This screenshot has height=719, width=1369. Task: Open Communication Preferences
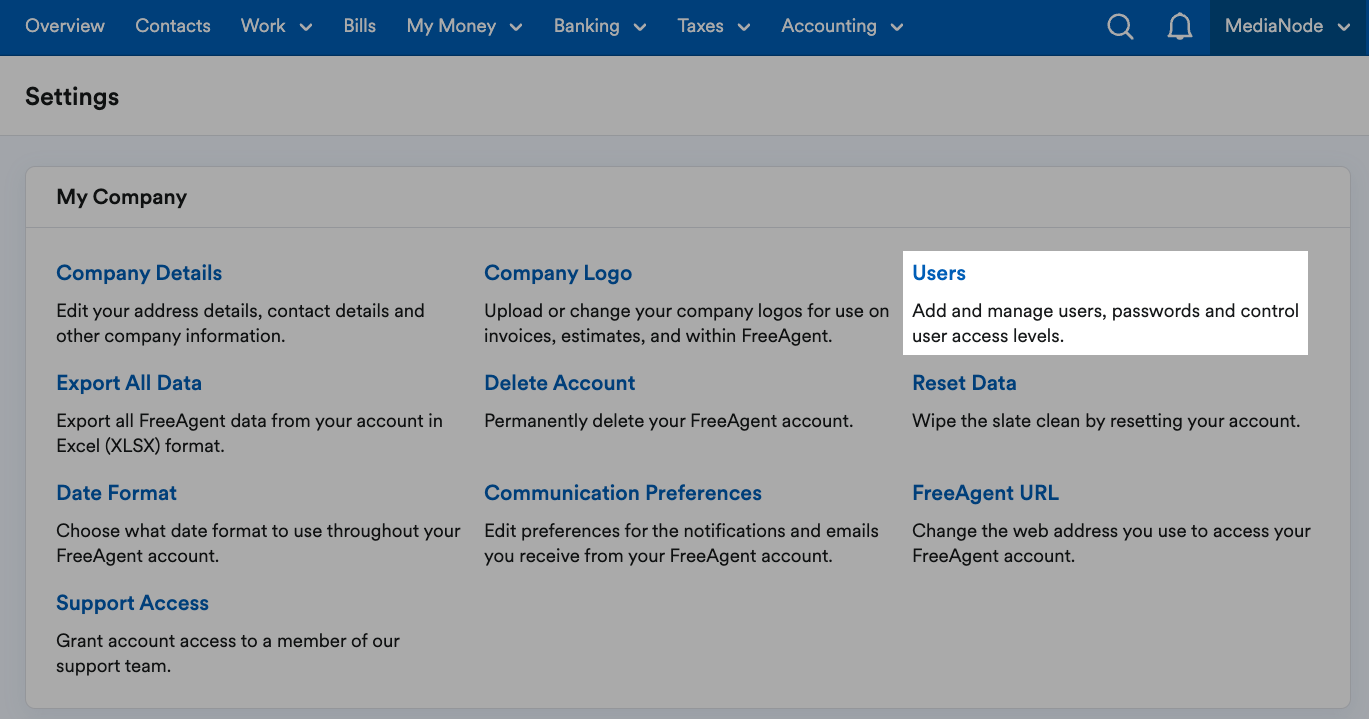point(622,492)
